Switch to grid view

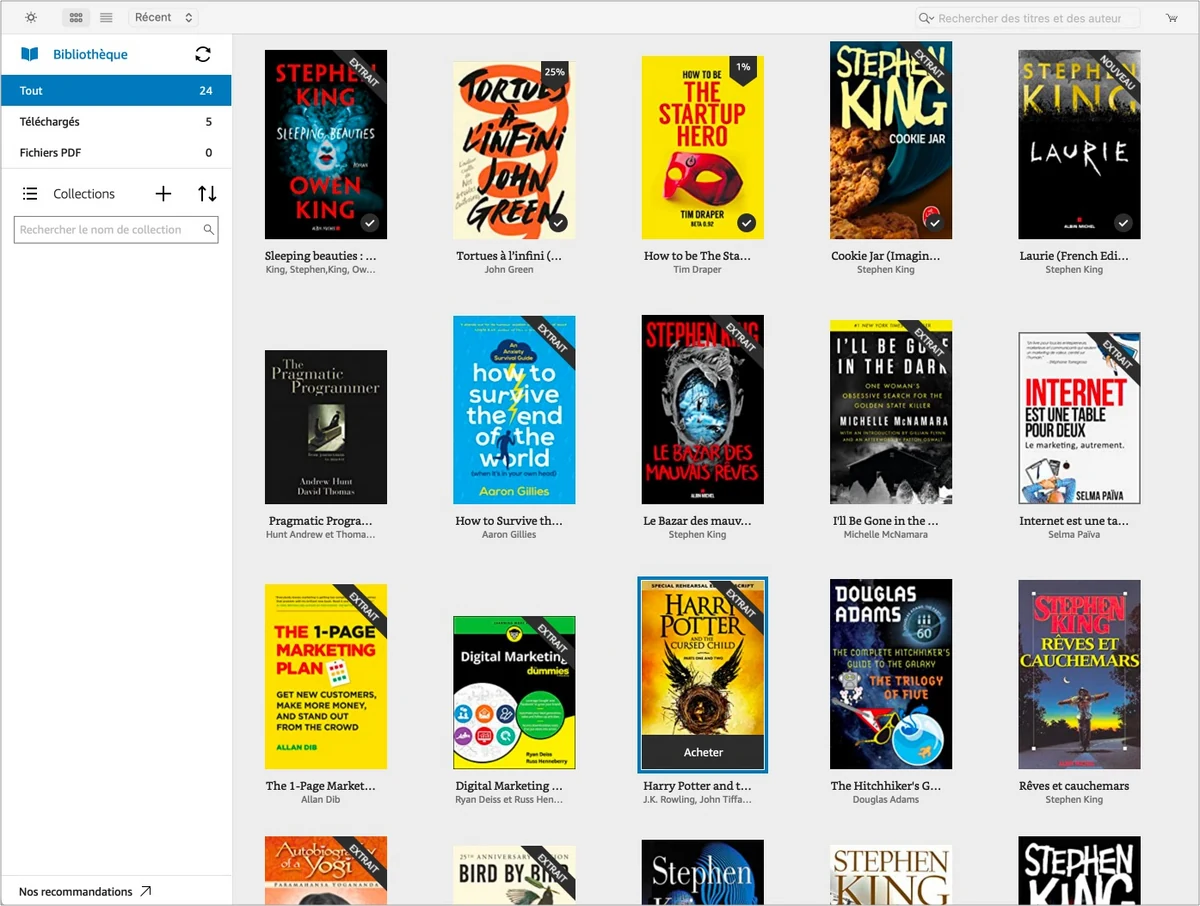click(x=75, y=18)
